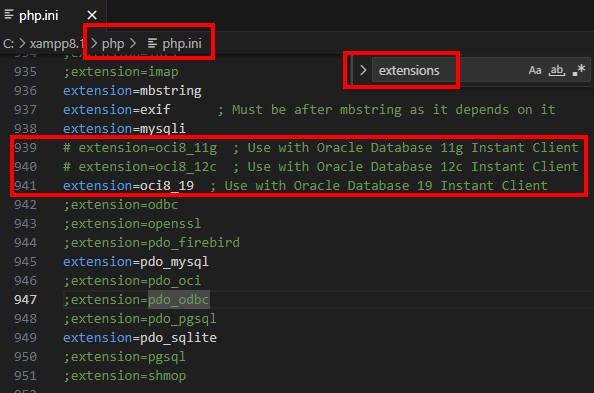
Task: Expand the replace toggle chevron in find widget
Action: (363, 70)
